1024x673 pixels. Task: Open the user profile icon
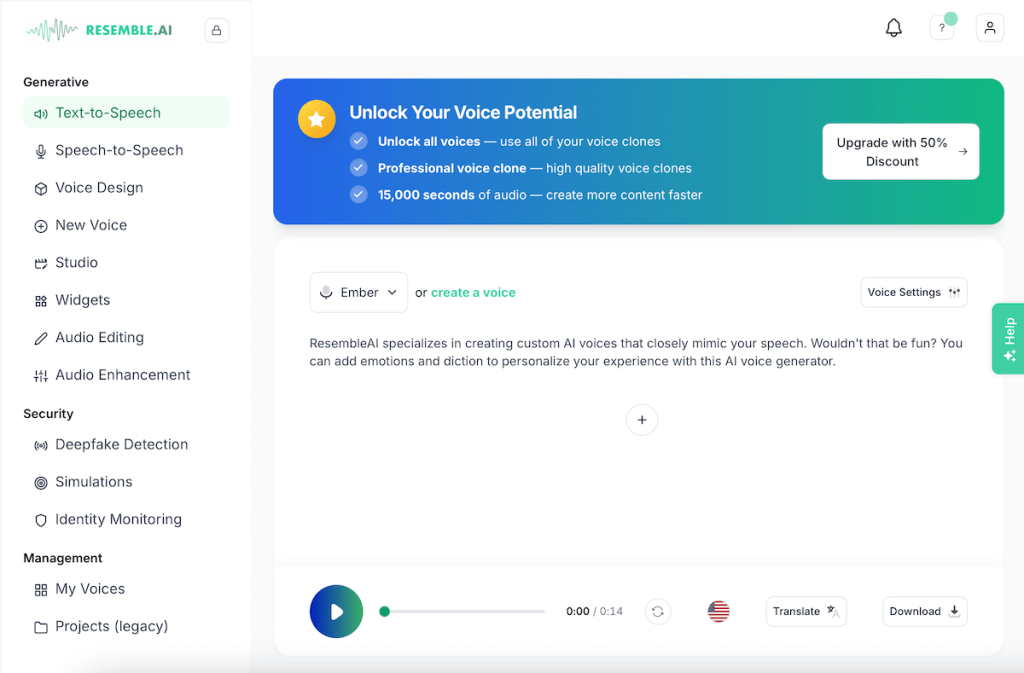[x=990, y=28]
